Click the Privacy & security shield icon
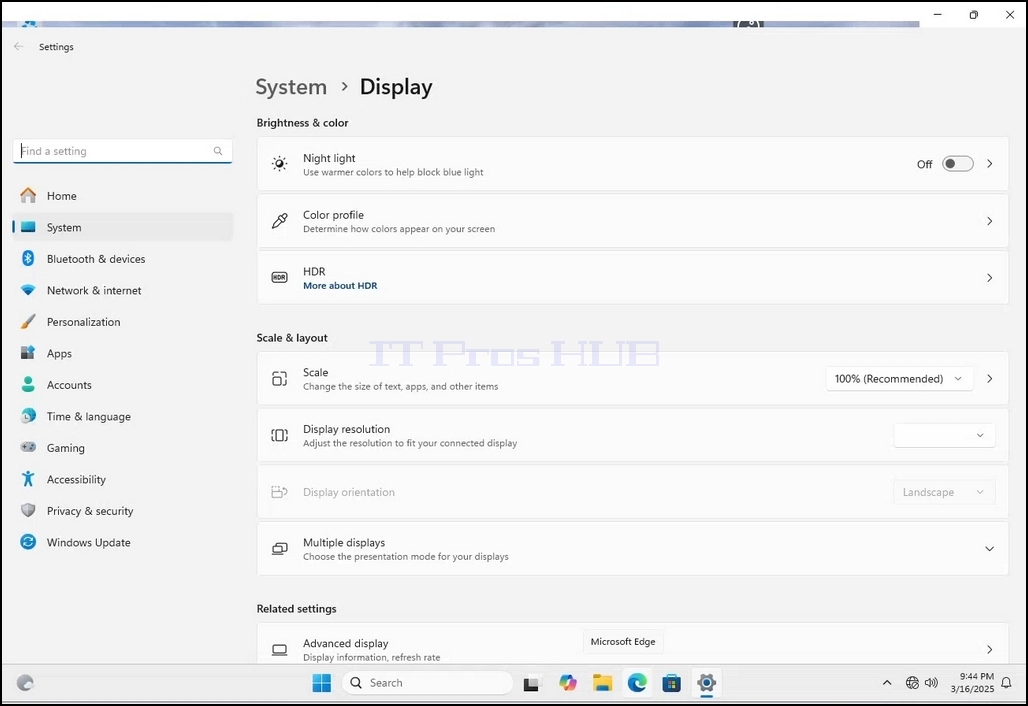 tap(28, 511)
